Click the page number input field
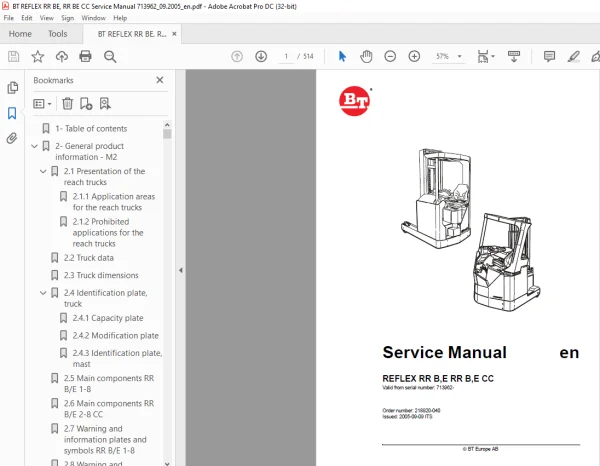Image resolution: width=600 pixels, height=466 pixels. [286, 57]
